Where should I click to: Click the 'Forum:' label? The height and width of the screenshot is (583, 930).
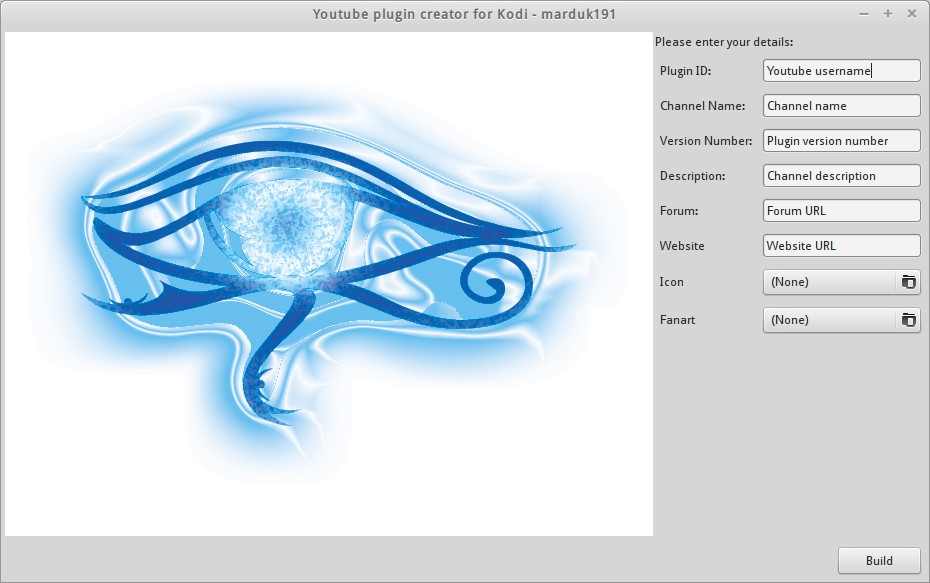(679, 211)
